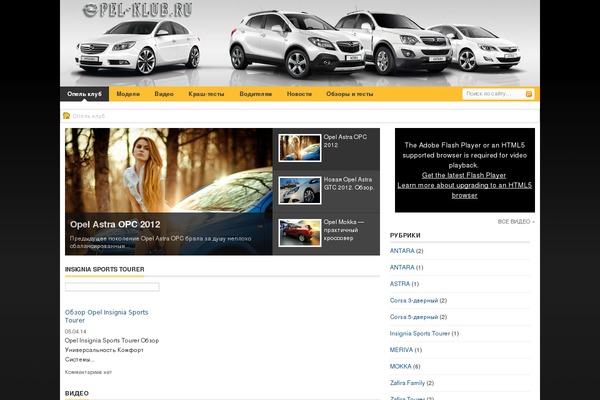Click the Opel Astra OPC 2012 sidebar slide title
This screenshot has height=400, width=600.
coord(345,141)
